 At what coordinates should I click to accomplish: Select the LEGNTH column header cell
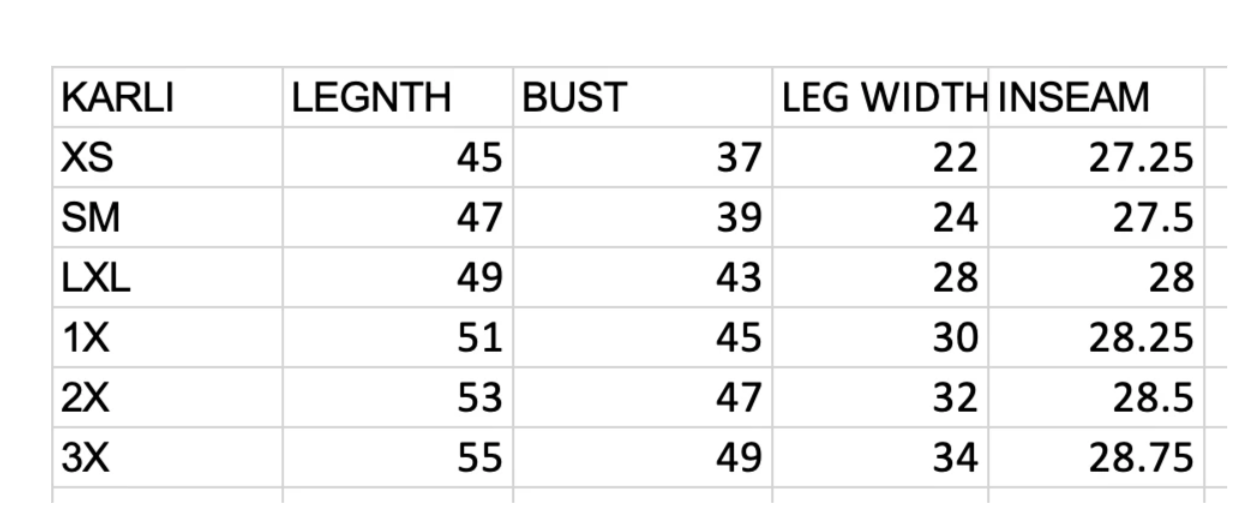pos(398,97)
